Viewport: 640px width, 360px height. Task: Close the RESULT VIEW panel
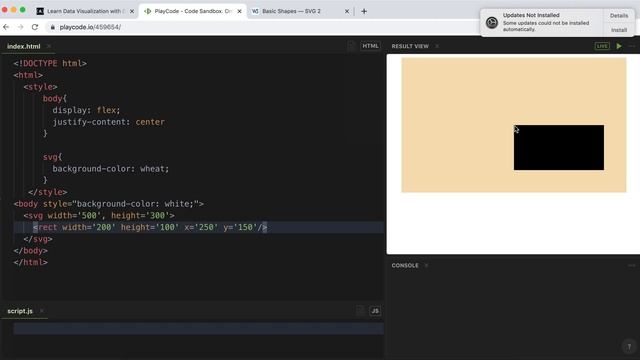(437, 46)
